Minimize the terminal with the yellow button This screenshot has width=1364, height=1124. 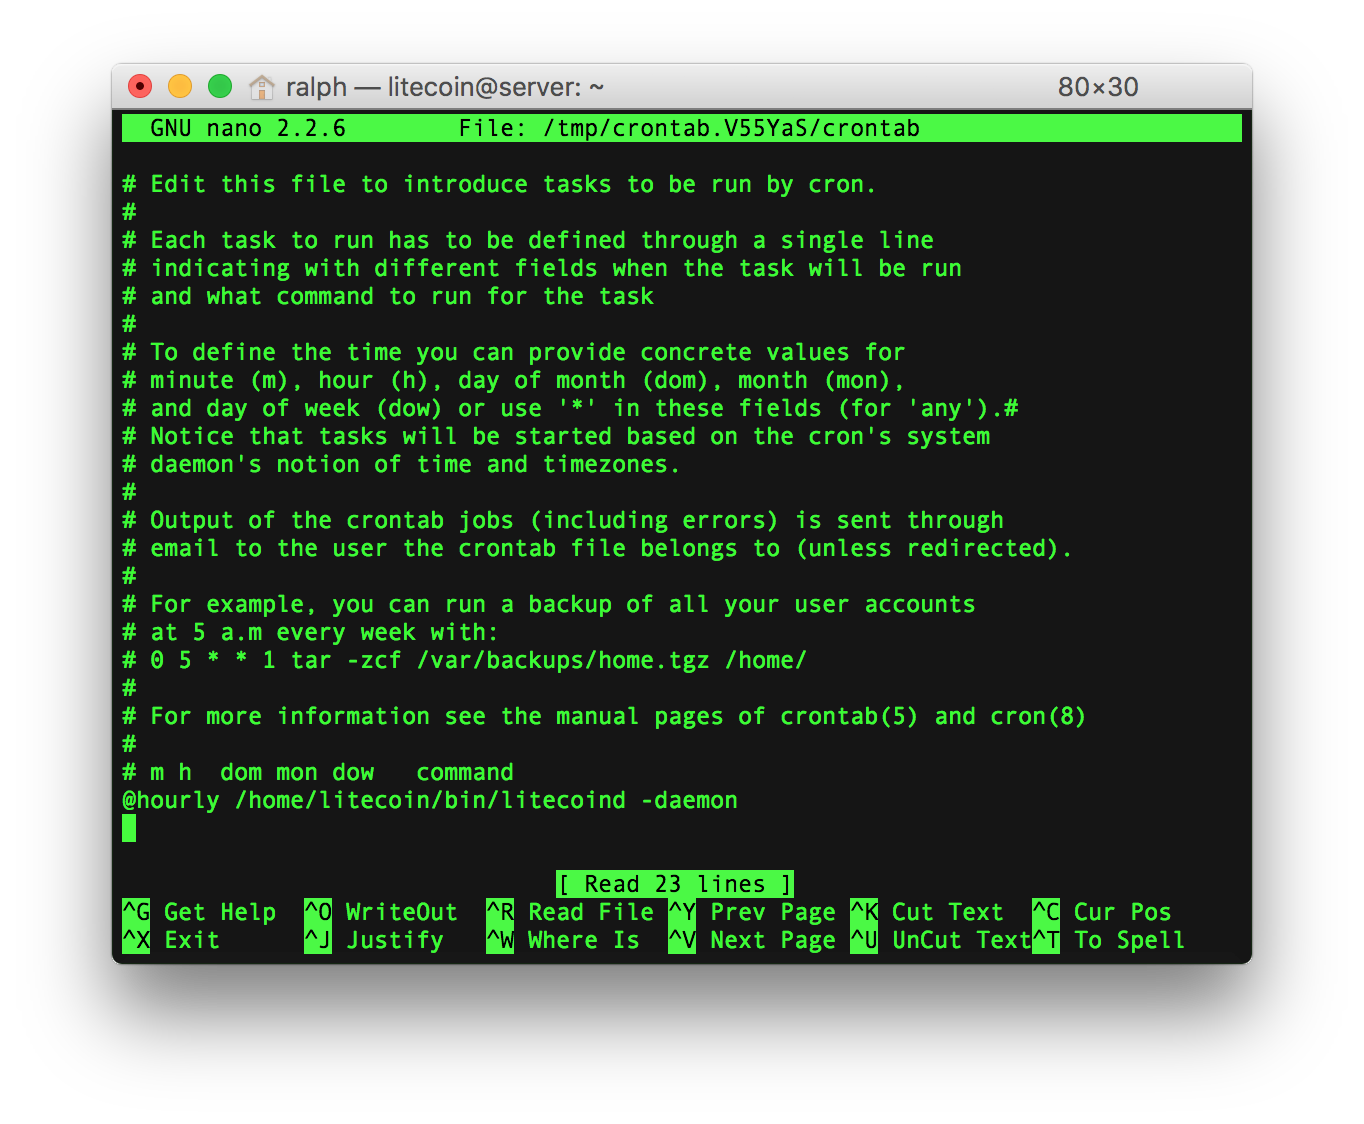[x=180, y=87]
